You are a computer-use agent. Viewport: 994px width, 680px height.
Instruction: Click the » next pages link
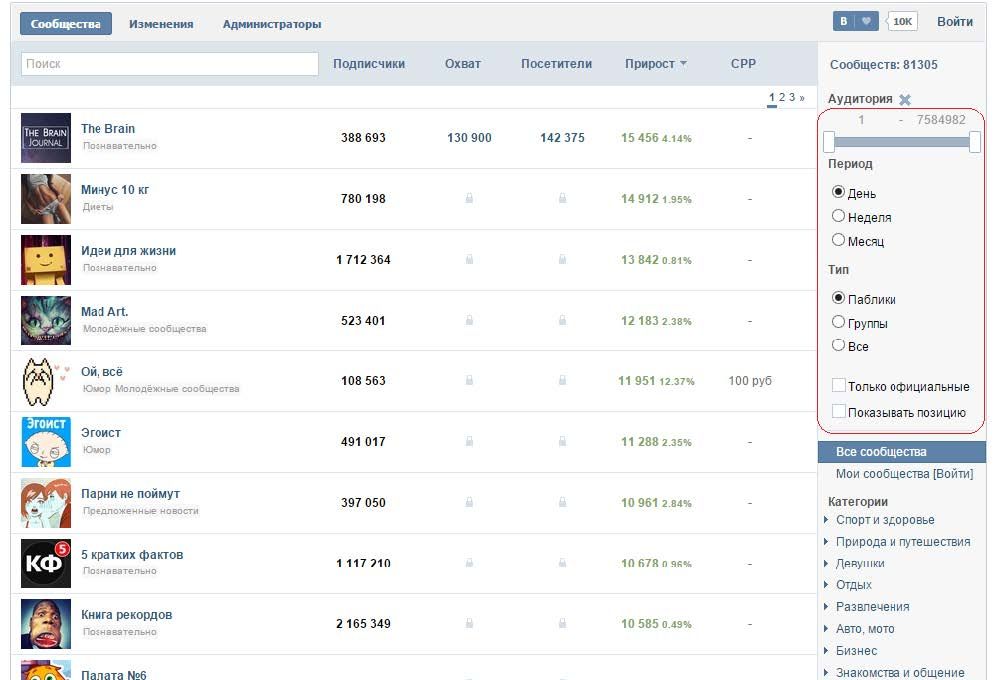[x=802, y=98]
